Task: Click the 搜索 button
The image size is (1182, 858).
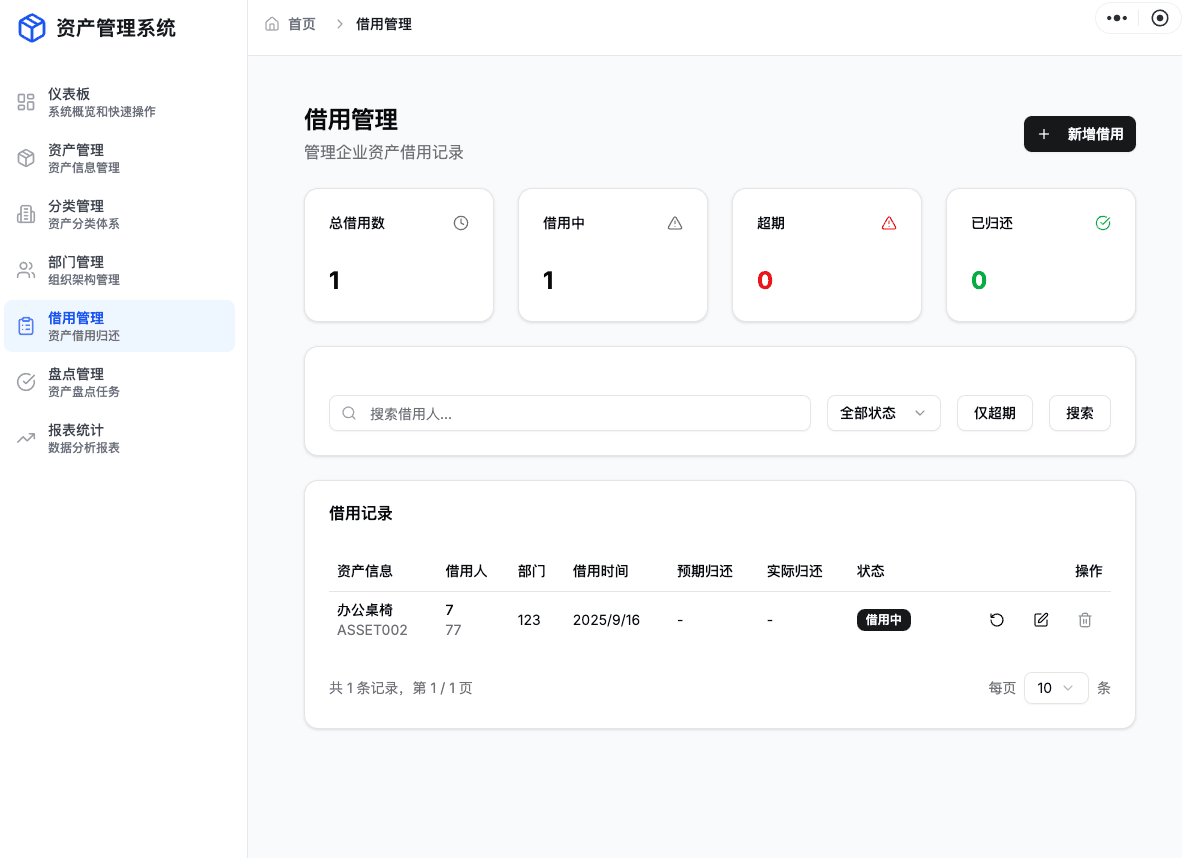Action: coord(1079,413)
